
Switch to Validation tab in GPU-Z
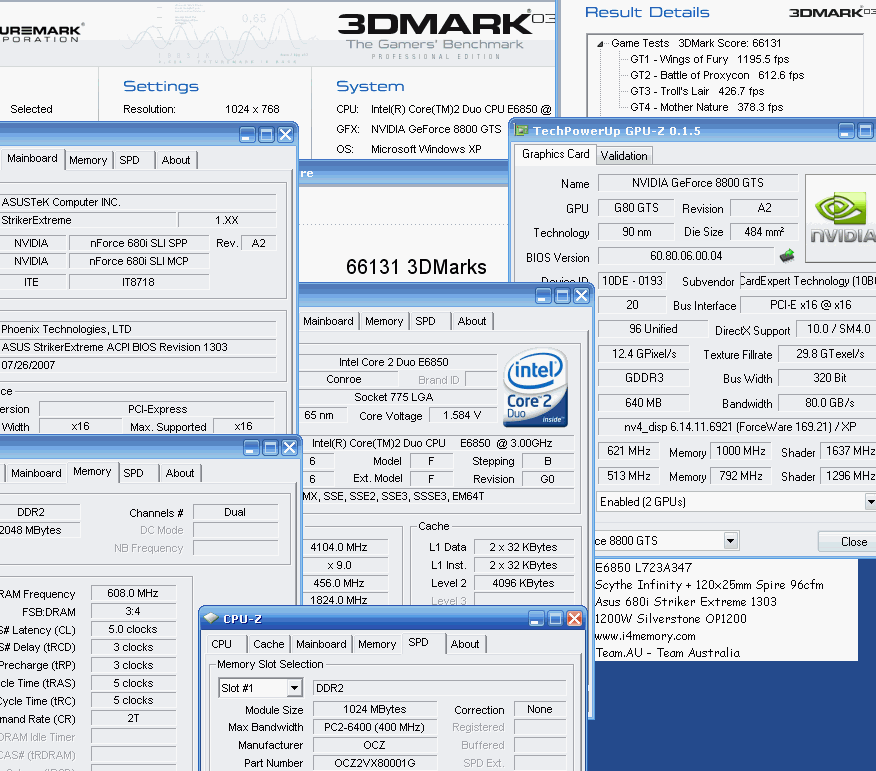coord(624,156)
